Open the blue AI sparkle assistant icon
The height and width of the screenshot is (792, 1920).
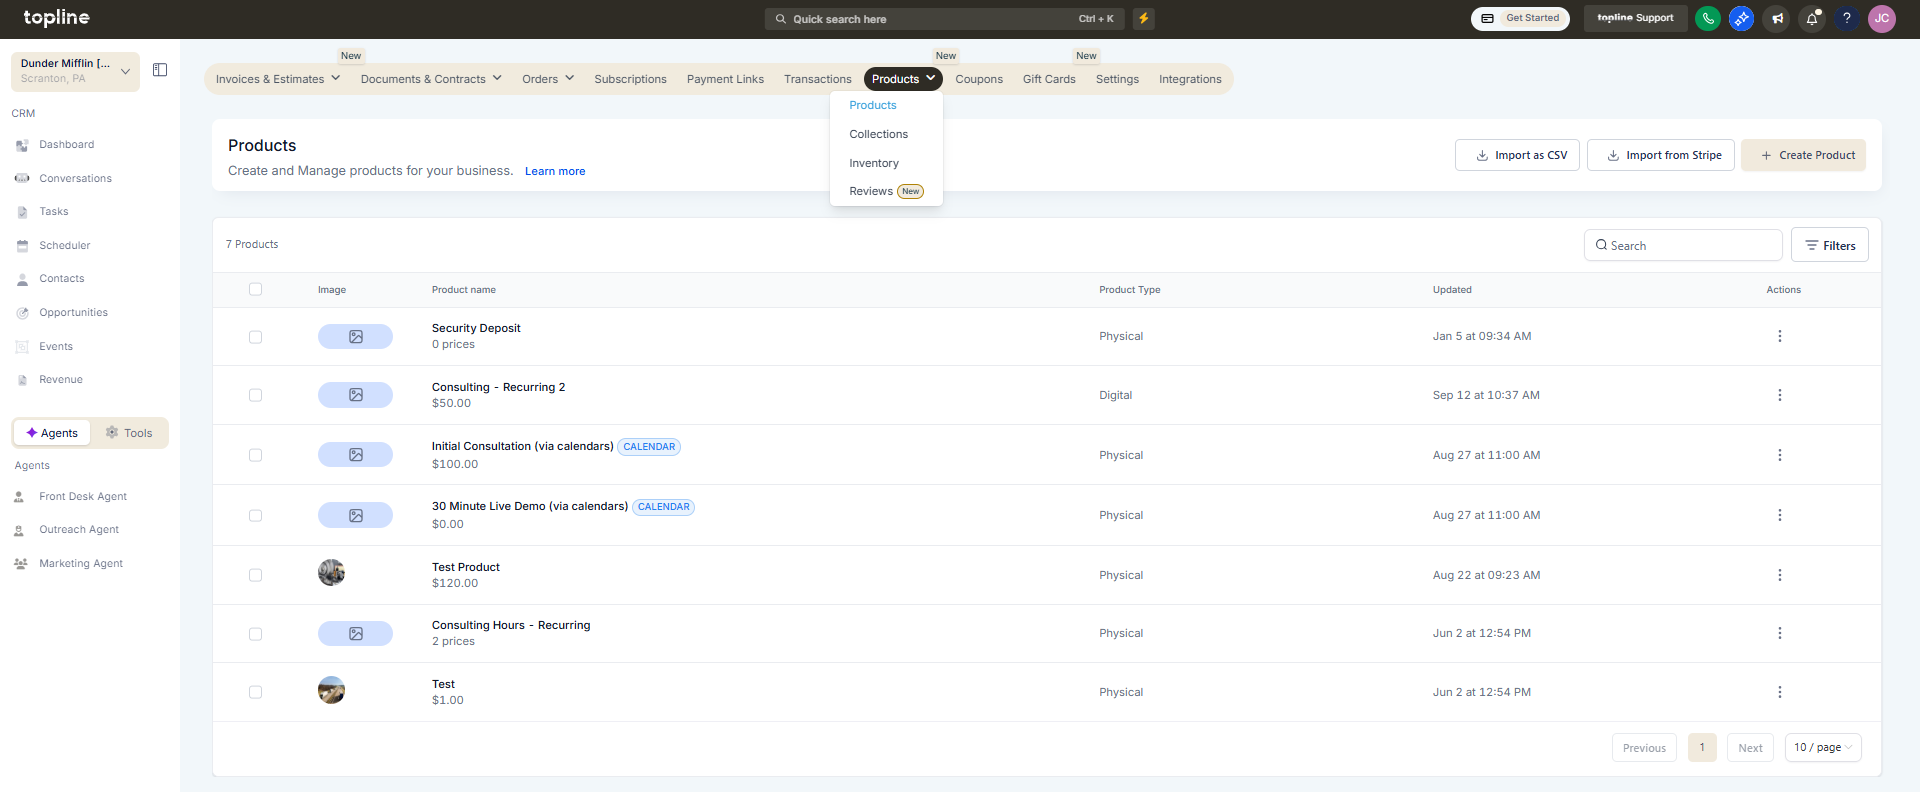pyautogui.click(x=1742, y=18)
